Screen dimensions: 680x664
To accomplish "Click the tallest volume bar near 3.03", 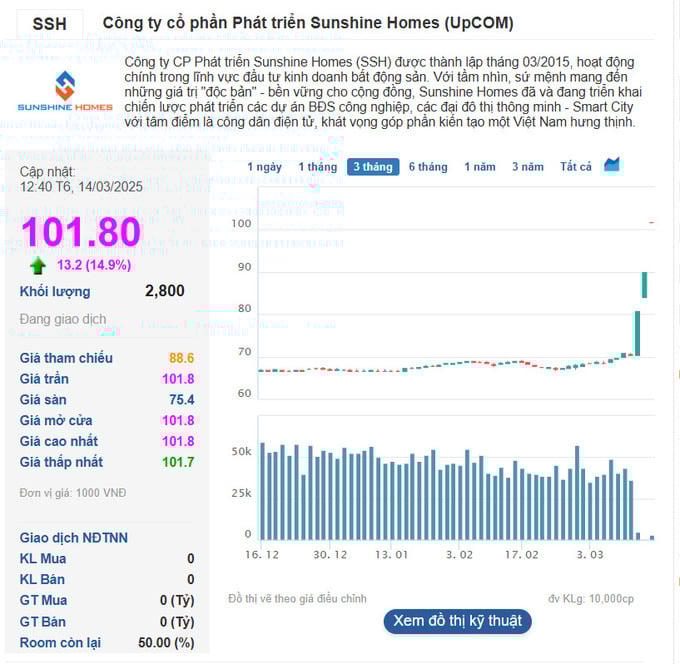I will (576, 492).
